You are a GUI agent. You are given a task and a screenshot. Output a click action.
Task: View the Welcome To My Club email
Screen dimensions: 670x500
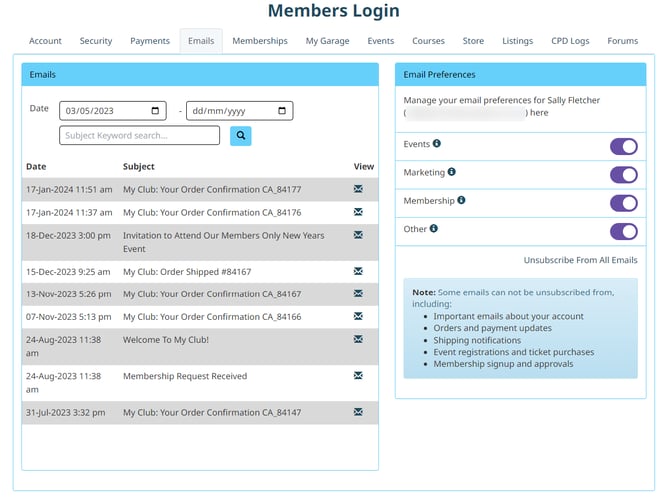[x=358, y=340]
